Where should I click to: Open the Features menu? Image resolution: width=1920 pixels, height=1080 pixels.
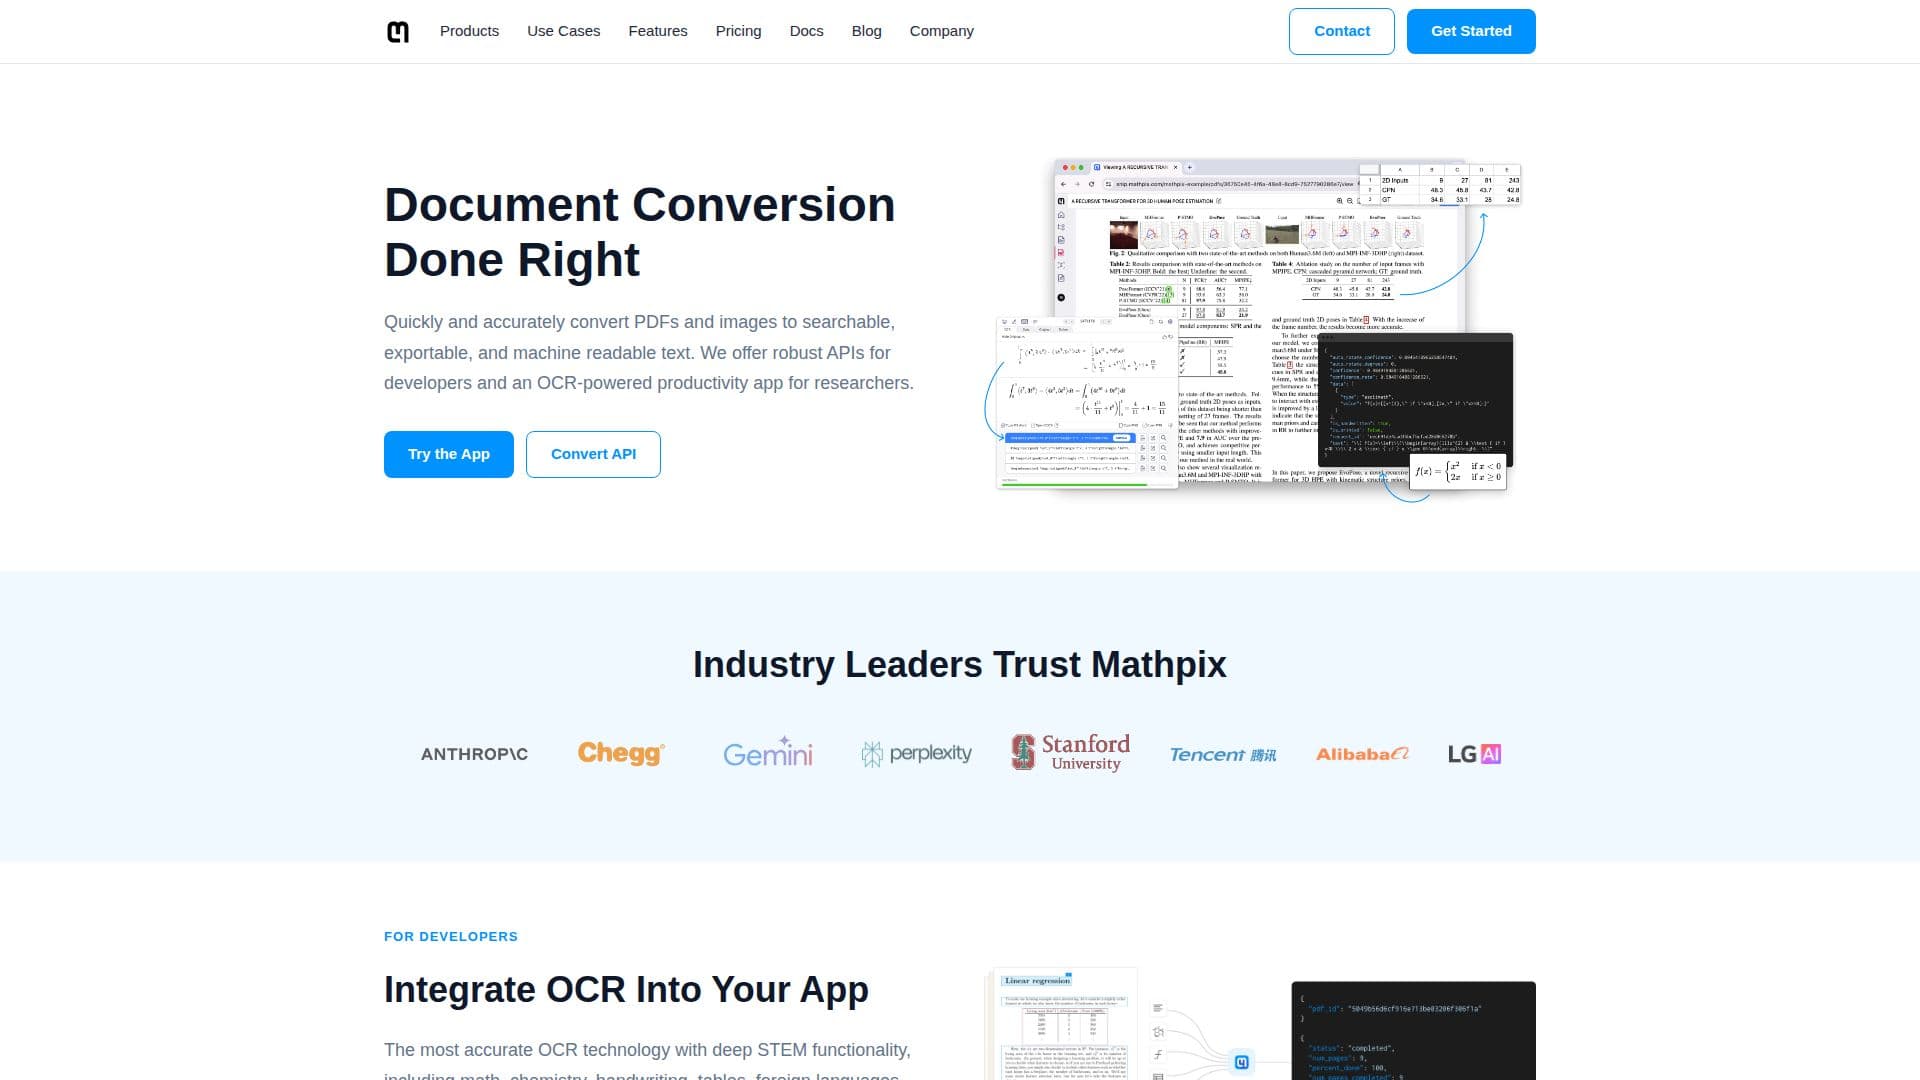coord(658,31)
